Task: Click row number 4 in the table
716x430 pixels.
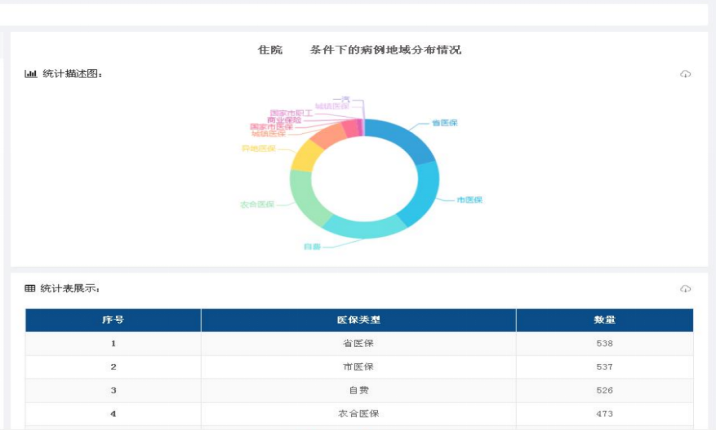Action: point(113,414)
